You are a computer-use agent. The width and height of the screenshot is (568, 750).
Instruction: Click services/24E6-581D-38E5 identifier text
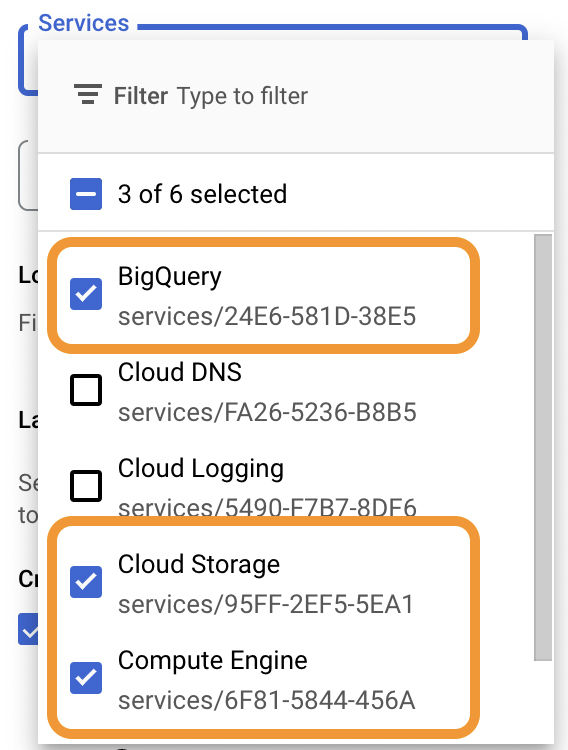[x=267, y=317]
